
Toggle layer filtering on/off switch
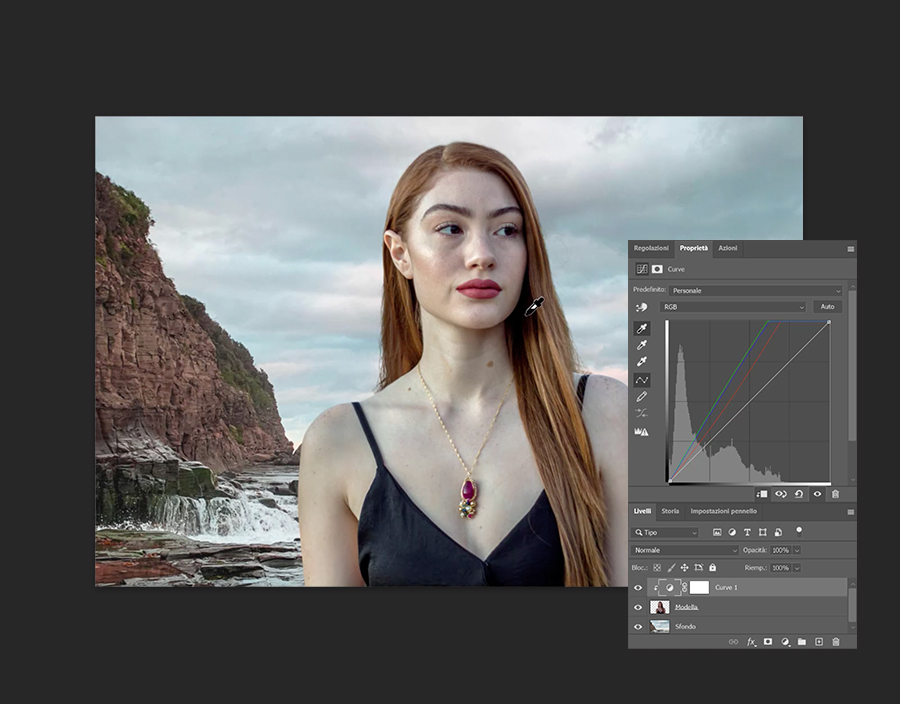click(798, 531)
